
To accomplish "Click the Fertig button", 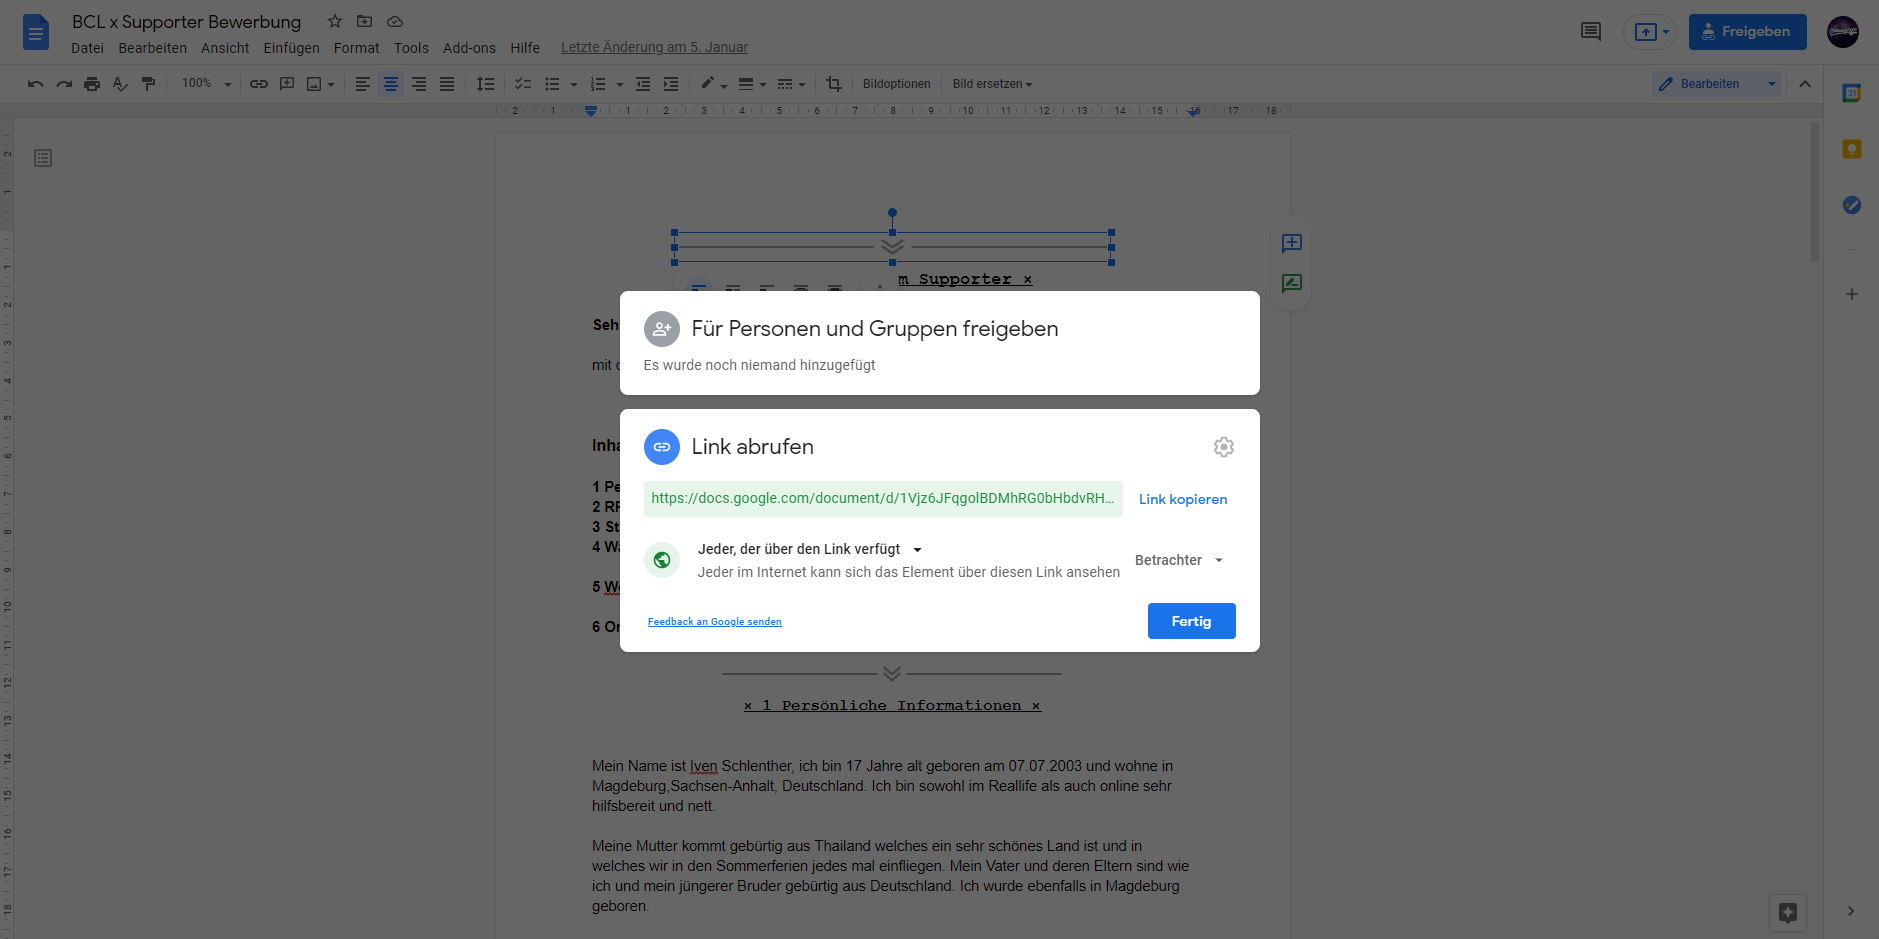I will click(1191, 621).
